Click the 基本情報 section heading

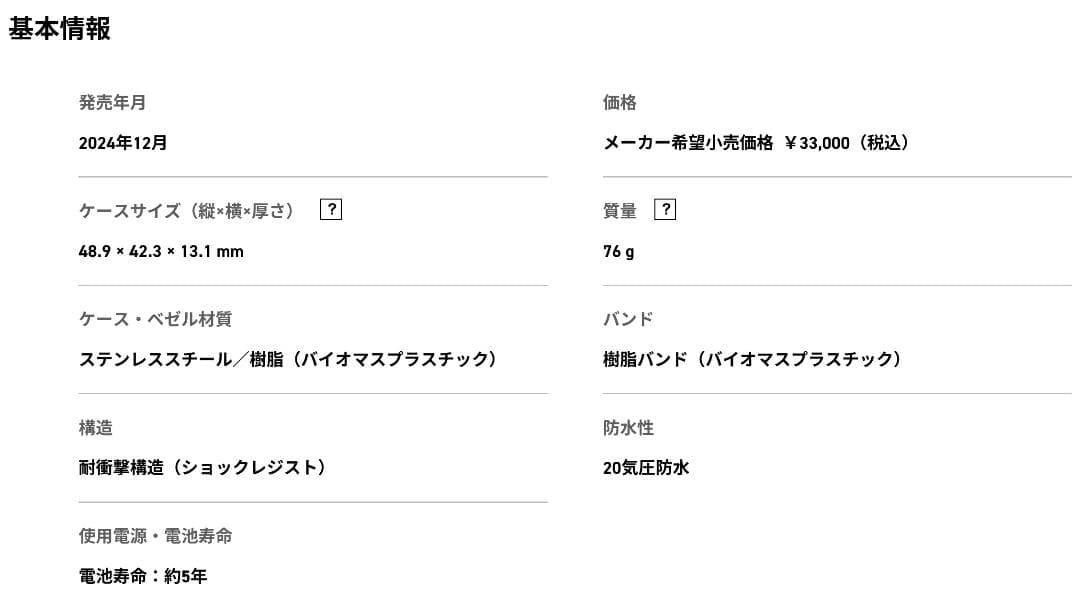(60, 29)
